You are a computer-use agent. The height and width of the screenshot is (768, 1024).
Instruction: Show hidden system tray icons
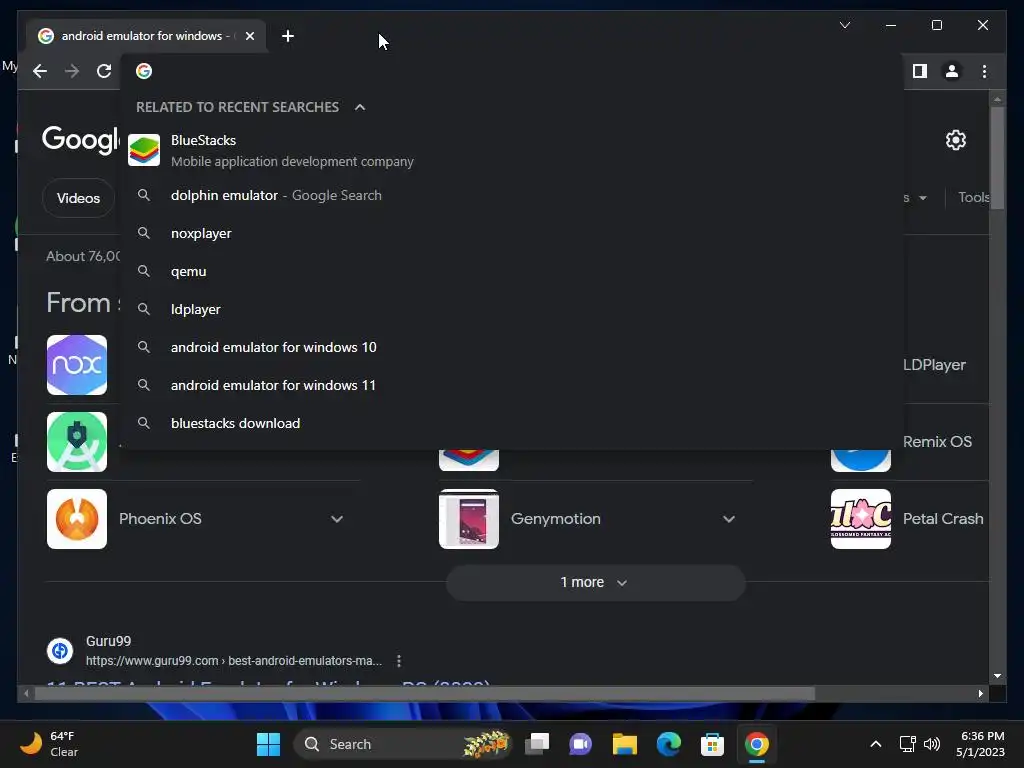click(876, 744)
